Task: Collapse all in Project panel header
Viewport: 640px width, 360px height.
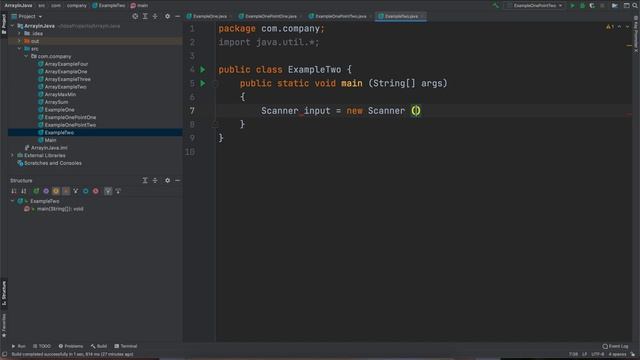Action: click(x=155, y=16)
